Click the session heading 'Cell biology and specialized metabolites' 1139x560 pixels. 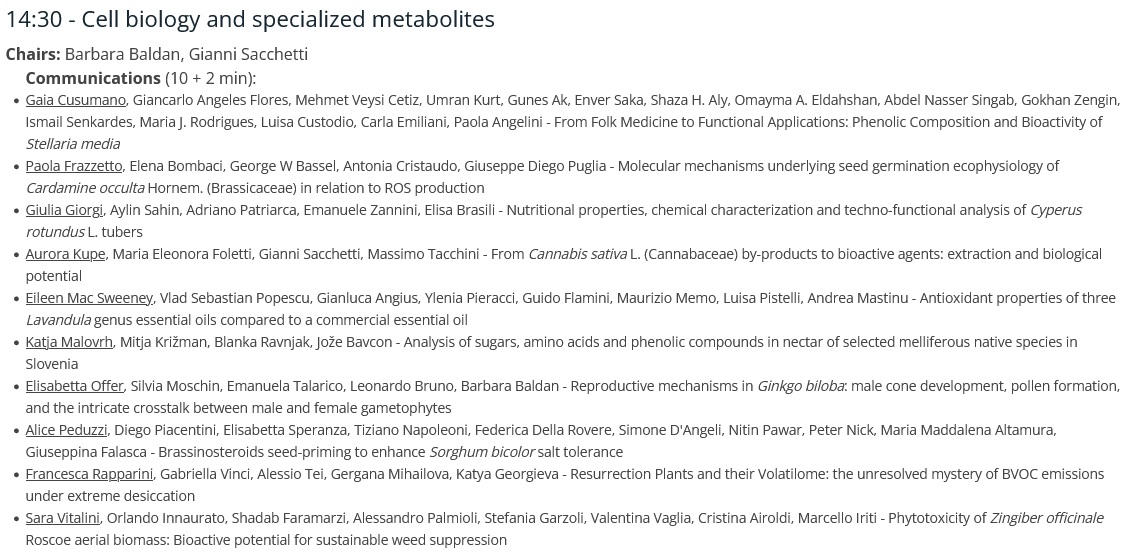click(x=288, y=20)
